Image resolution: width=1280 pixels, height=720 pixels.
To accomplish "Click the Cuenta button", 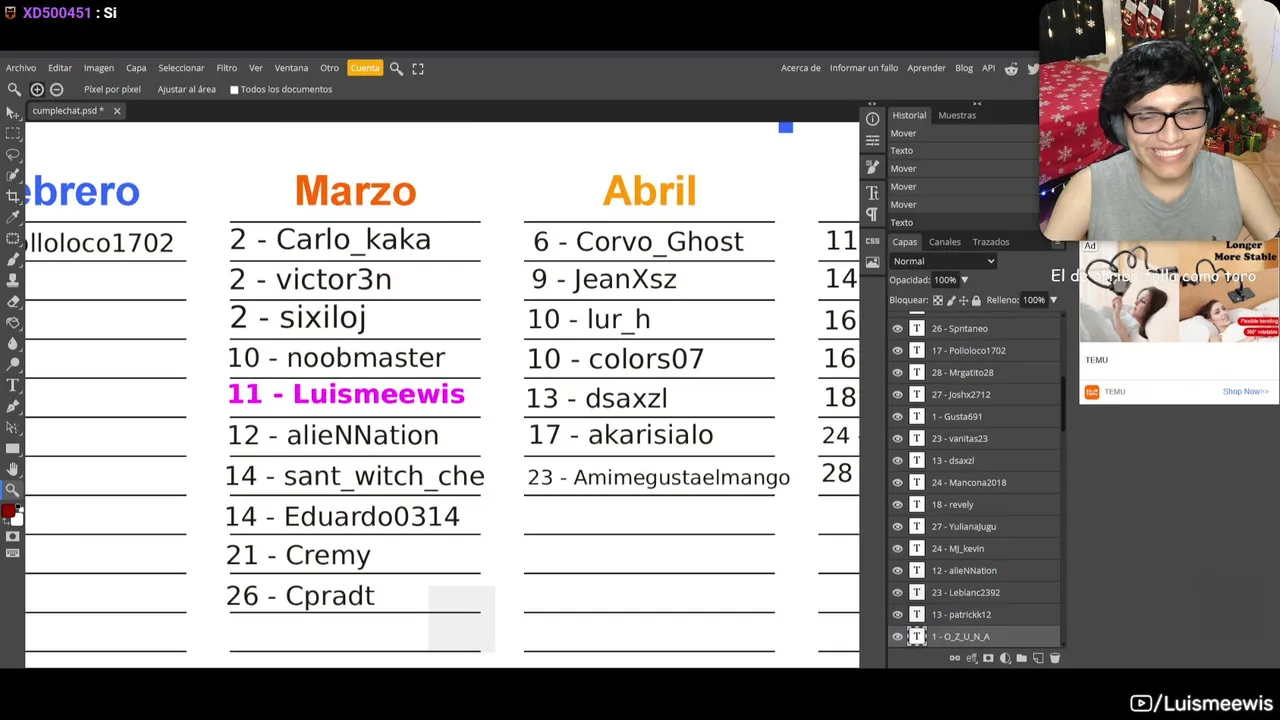I will [x=365, y=68].
